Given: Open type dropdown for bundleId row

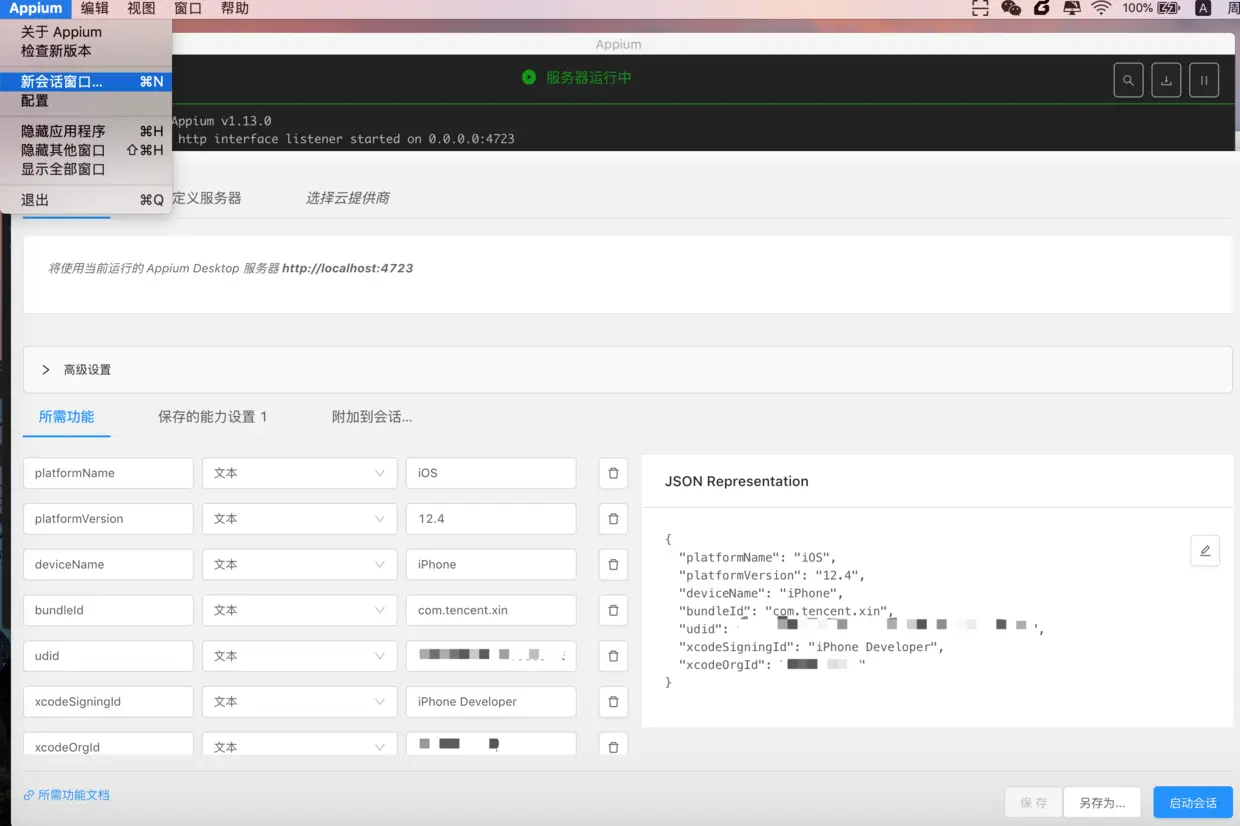Looking at the screenshot, I should (300, 610).
